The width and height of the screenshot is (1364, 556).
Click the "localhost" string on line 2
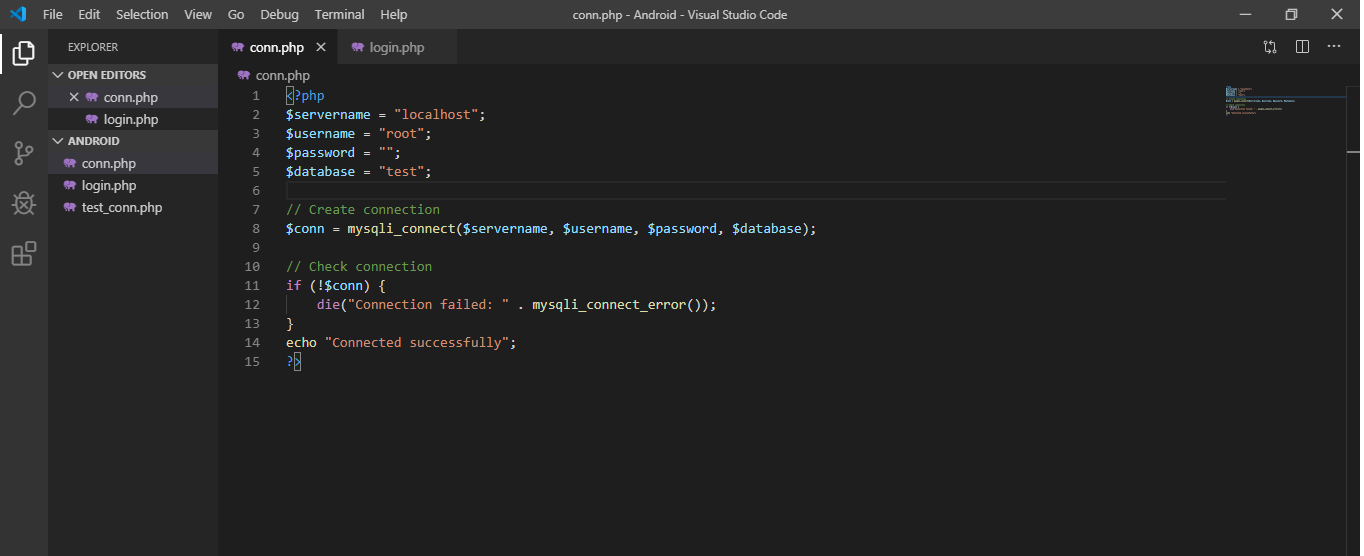coord(436,114)
